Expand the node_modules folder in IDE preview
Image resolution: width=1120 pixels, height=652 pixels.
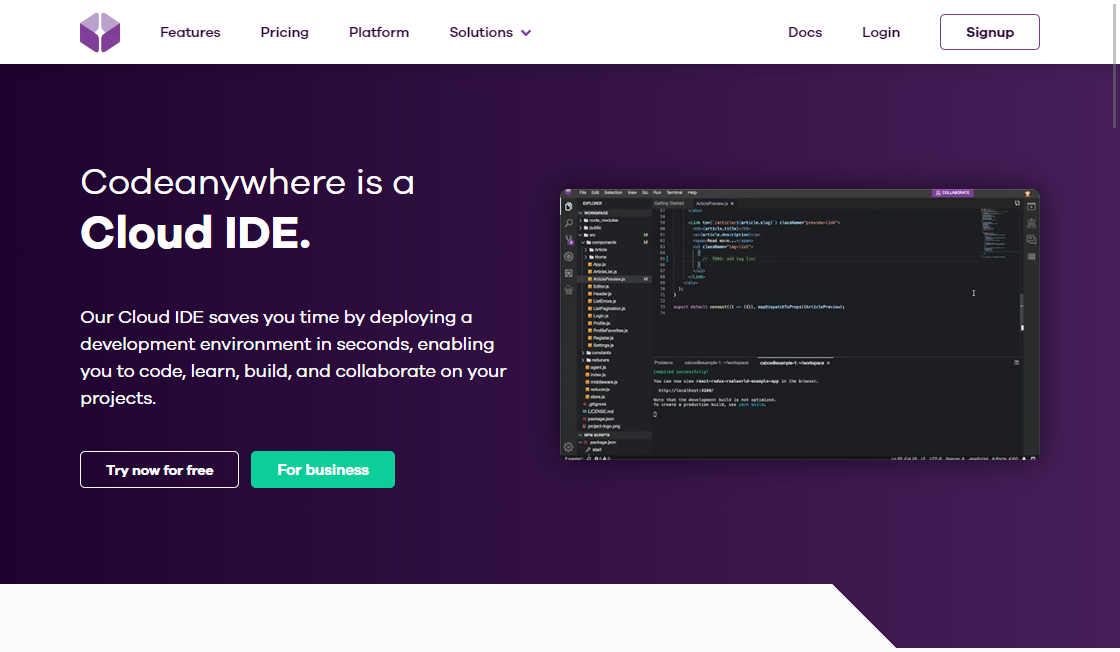point(599,220)
